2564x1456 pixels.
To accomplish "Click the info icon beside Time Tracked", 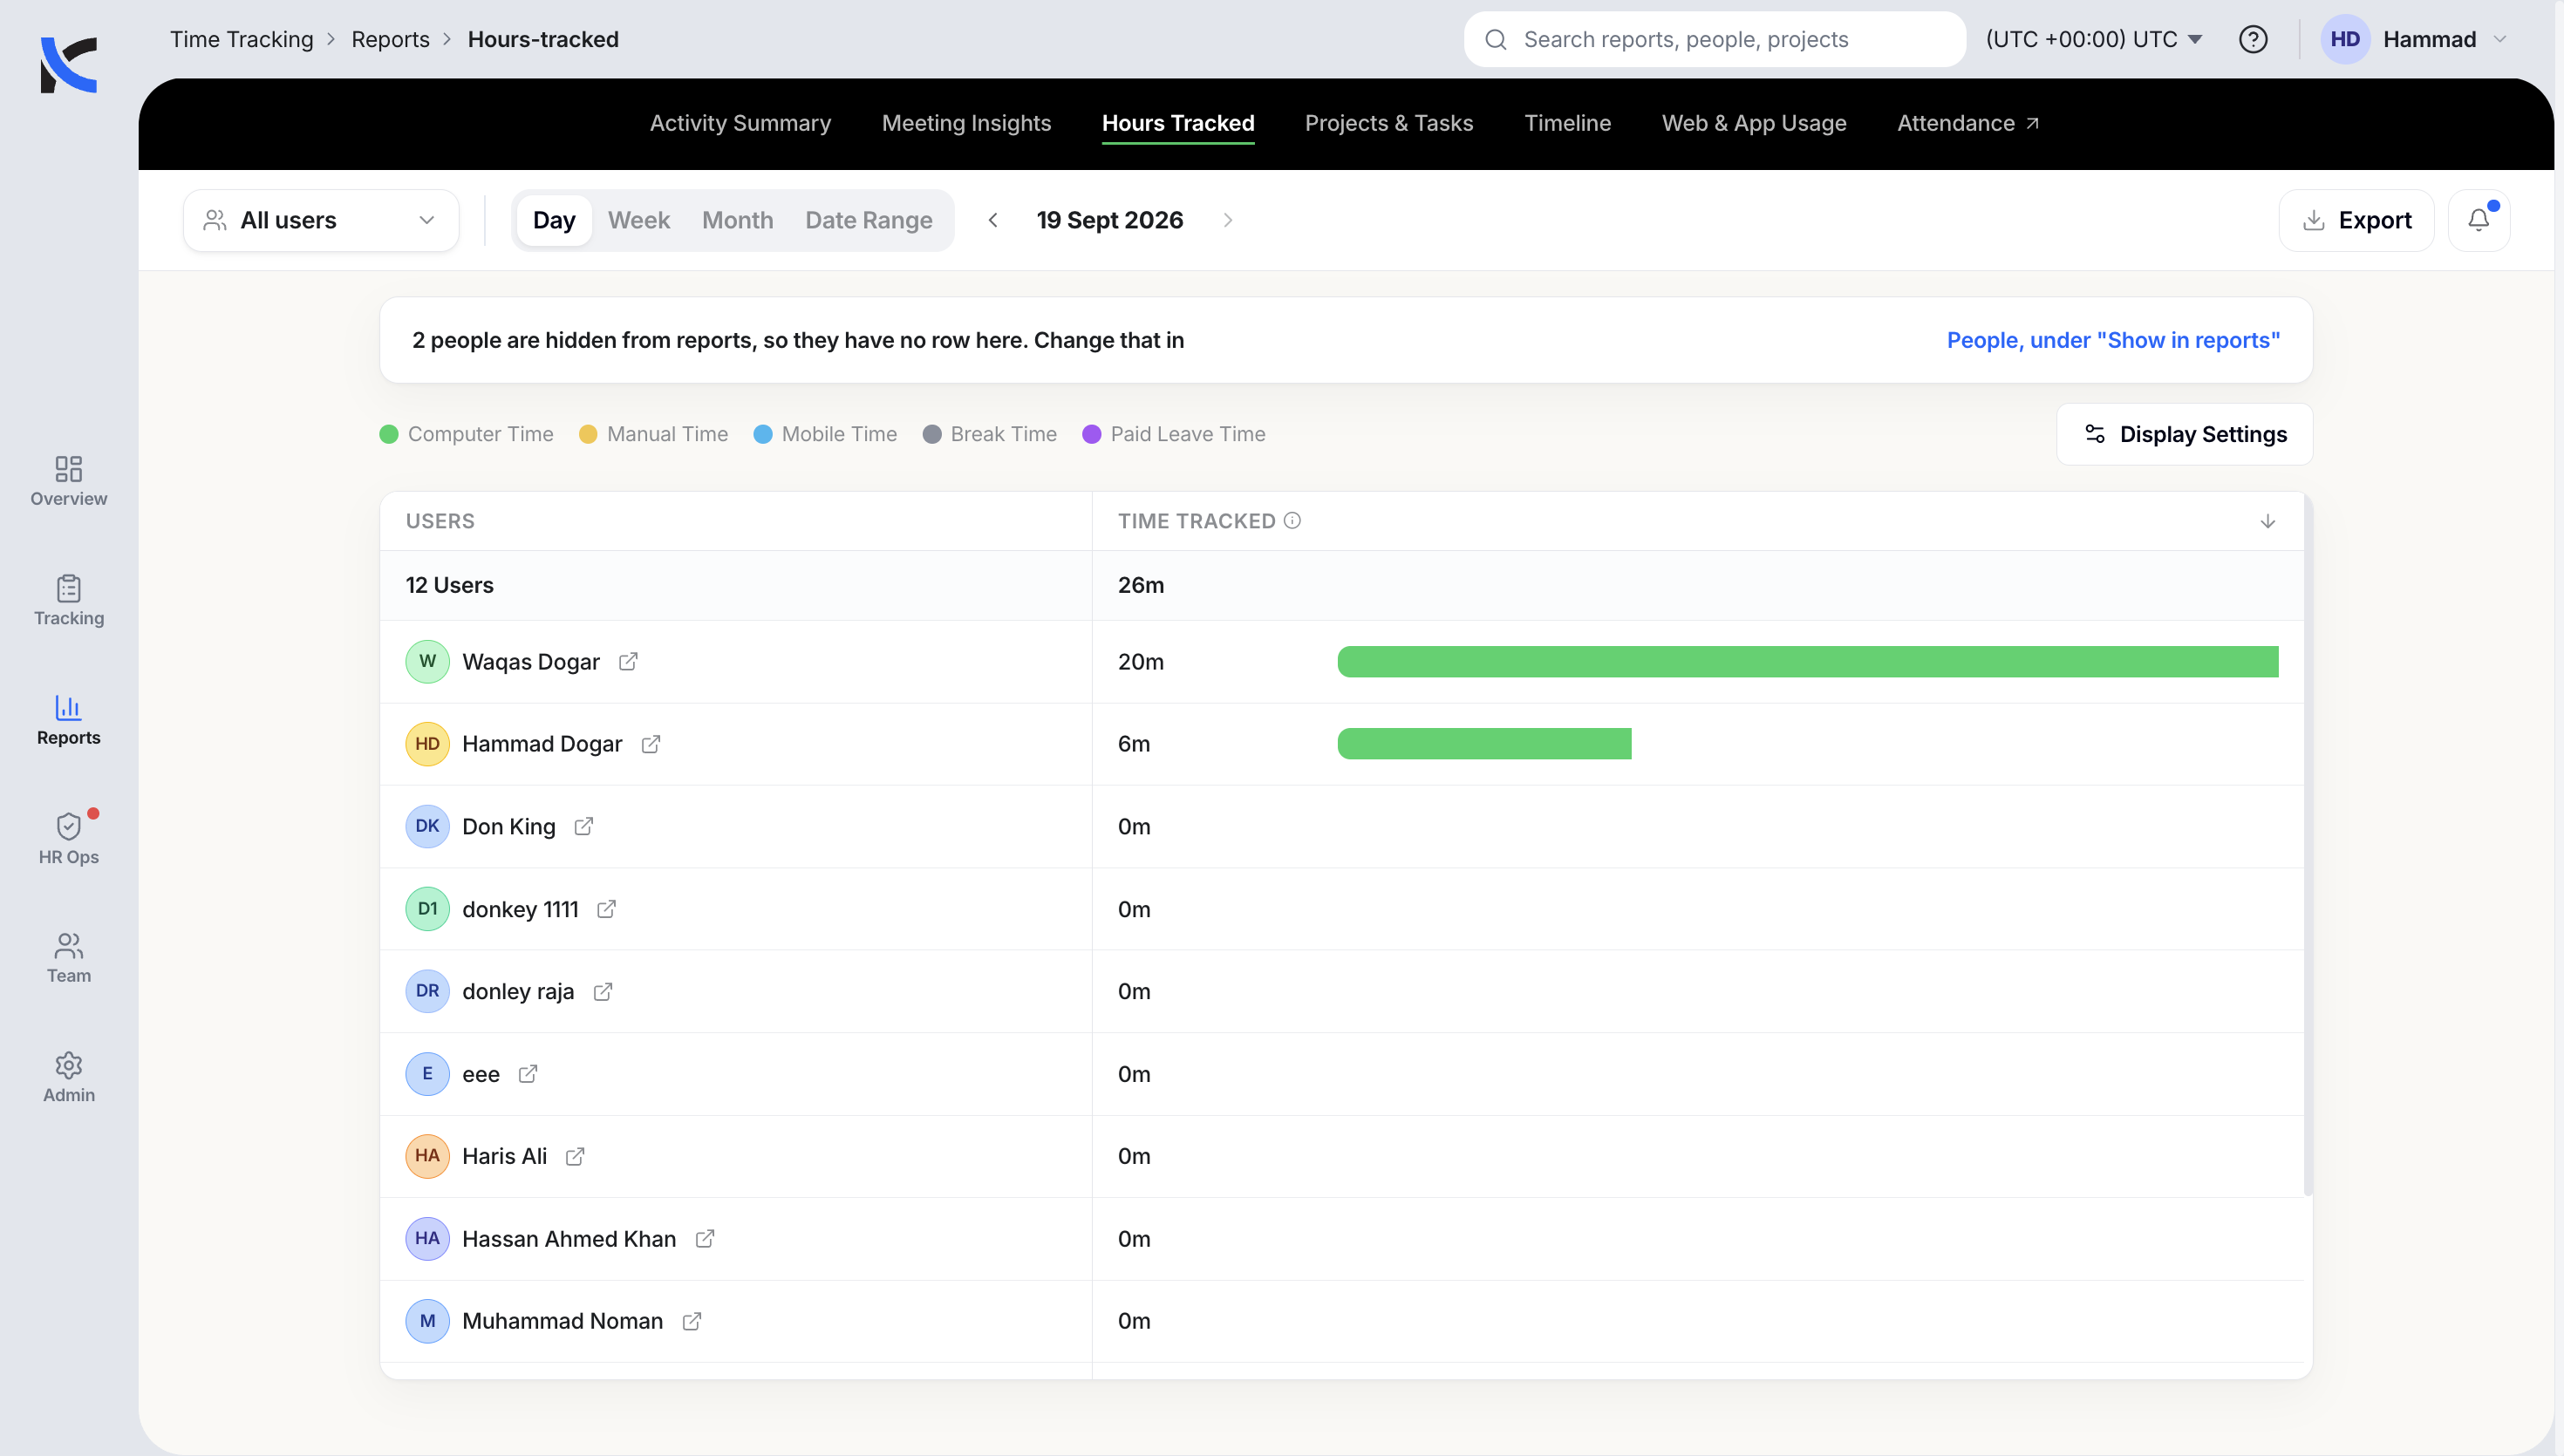I will (x=1292, y=521).
